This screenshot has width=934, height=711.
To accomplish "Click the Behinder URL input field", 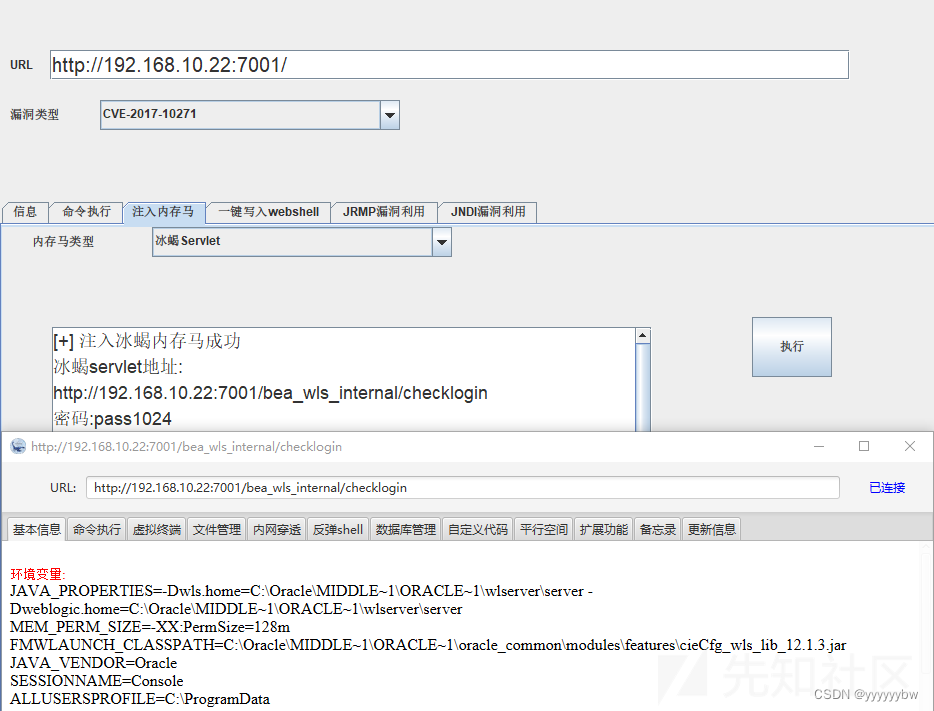I will 463,488.
